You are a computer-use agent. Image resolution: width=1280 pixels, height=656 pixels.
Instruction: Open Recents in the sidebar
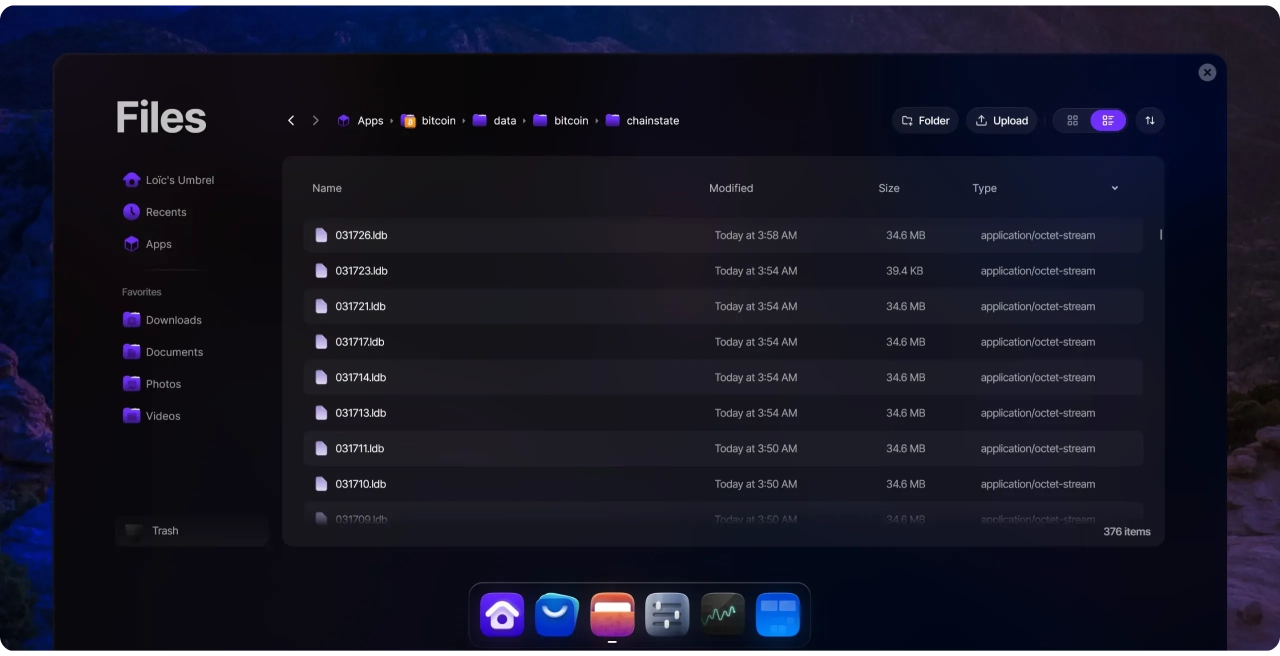point(165,212)
